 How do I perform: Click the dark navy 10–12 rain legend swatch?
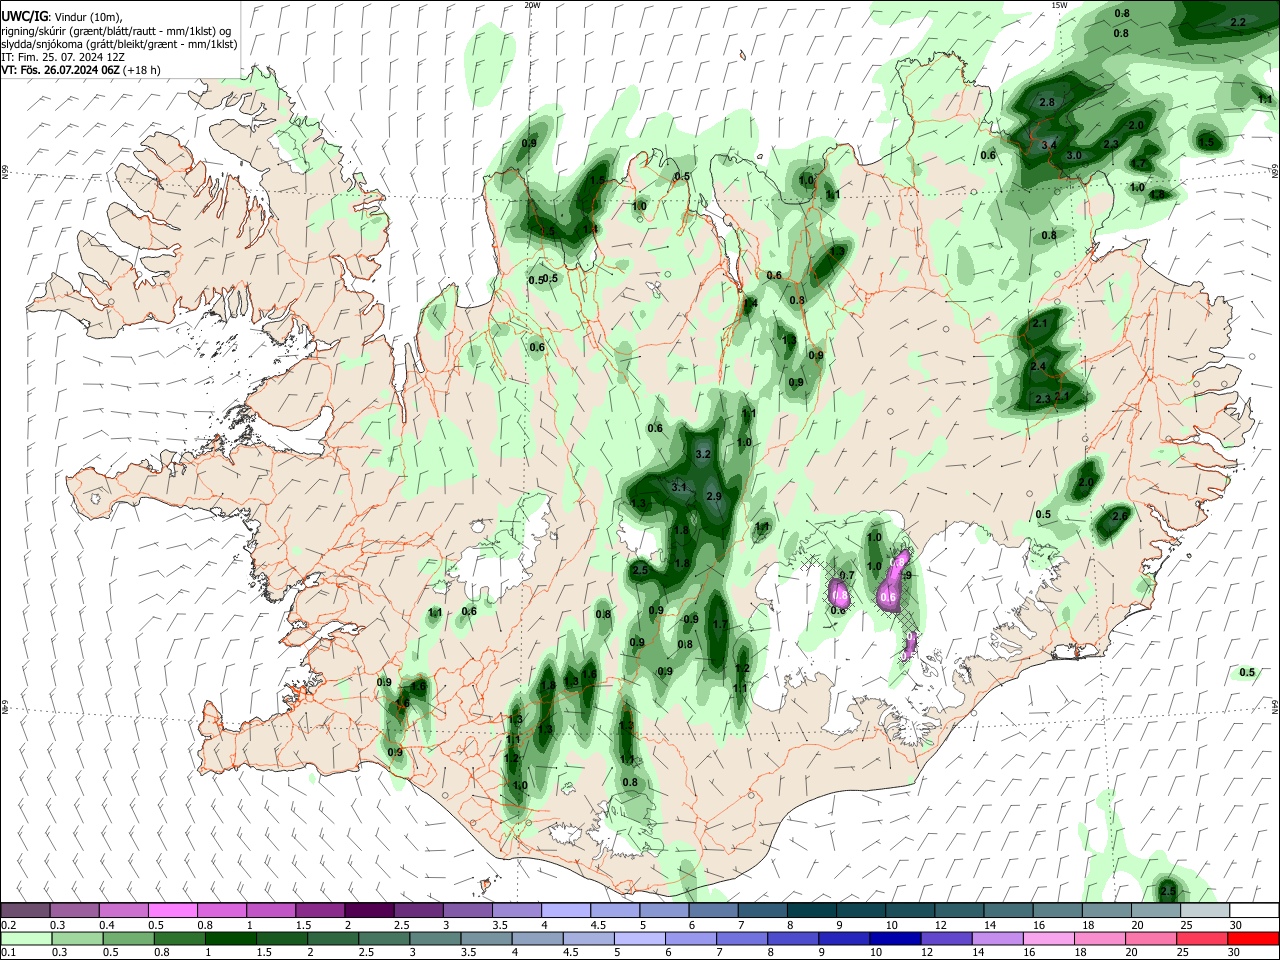[895, 938]
